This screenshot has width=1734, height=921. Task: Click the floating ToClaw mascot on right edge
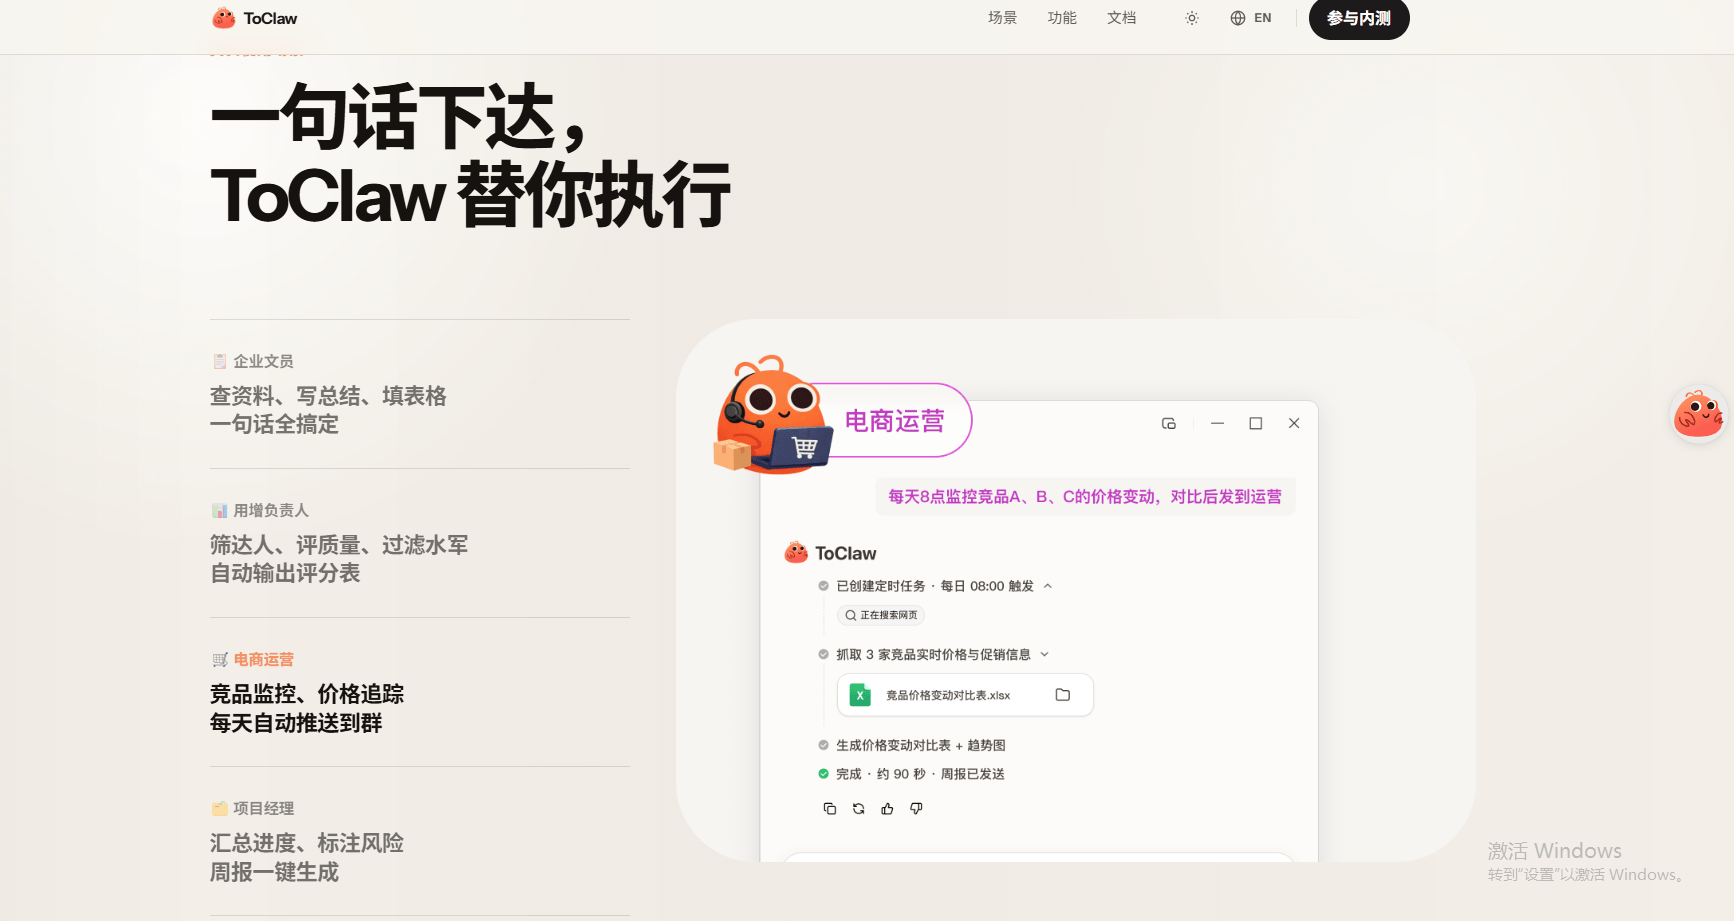pyautogui.click(x=1698, y=414)
